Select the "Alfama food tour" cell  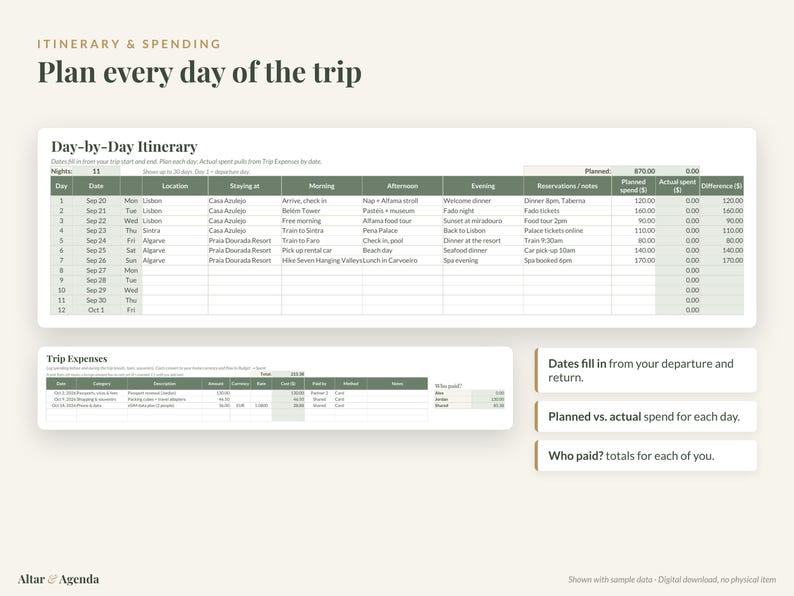point(402,221)
